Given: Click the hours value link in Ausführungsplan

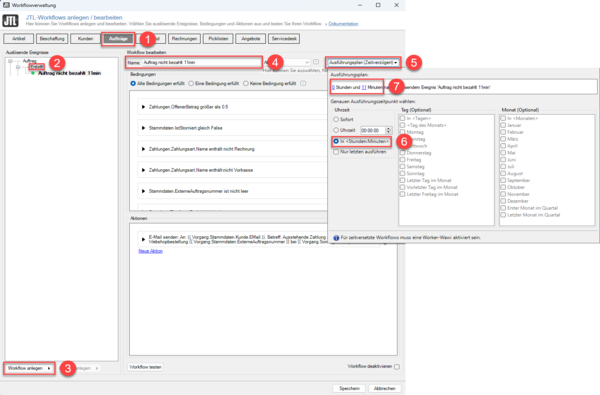Looking at the screenshot, I should pyautogui.click(x=333, y=87).
